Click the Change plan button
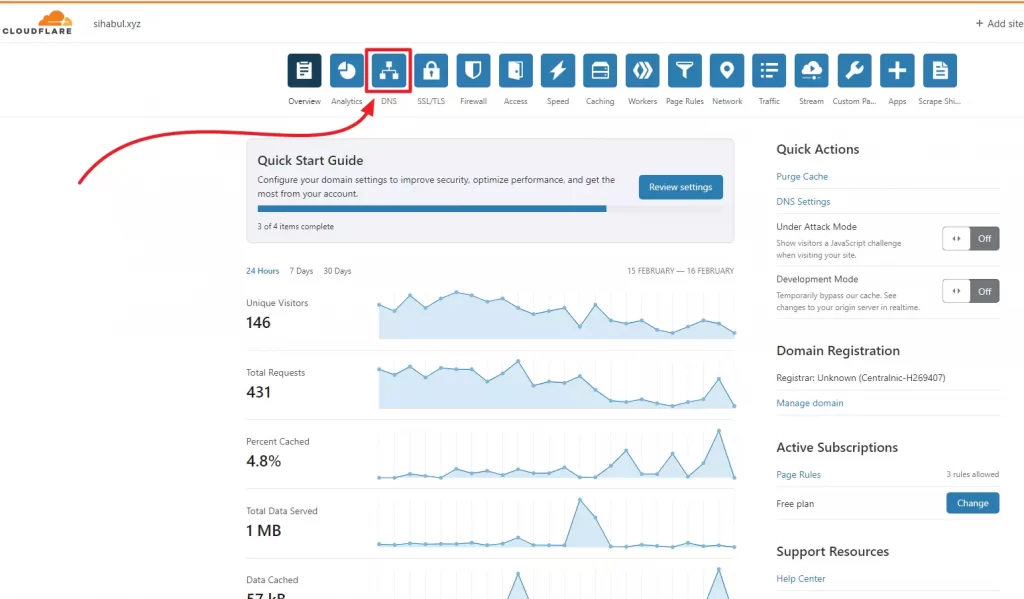 tap(972, 503)
